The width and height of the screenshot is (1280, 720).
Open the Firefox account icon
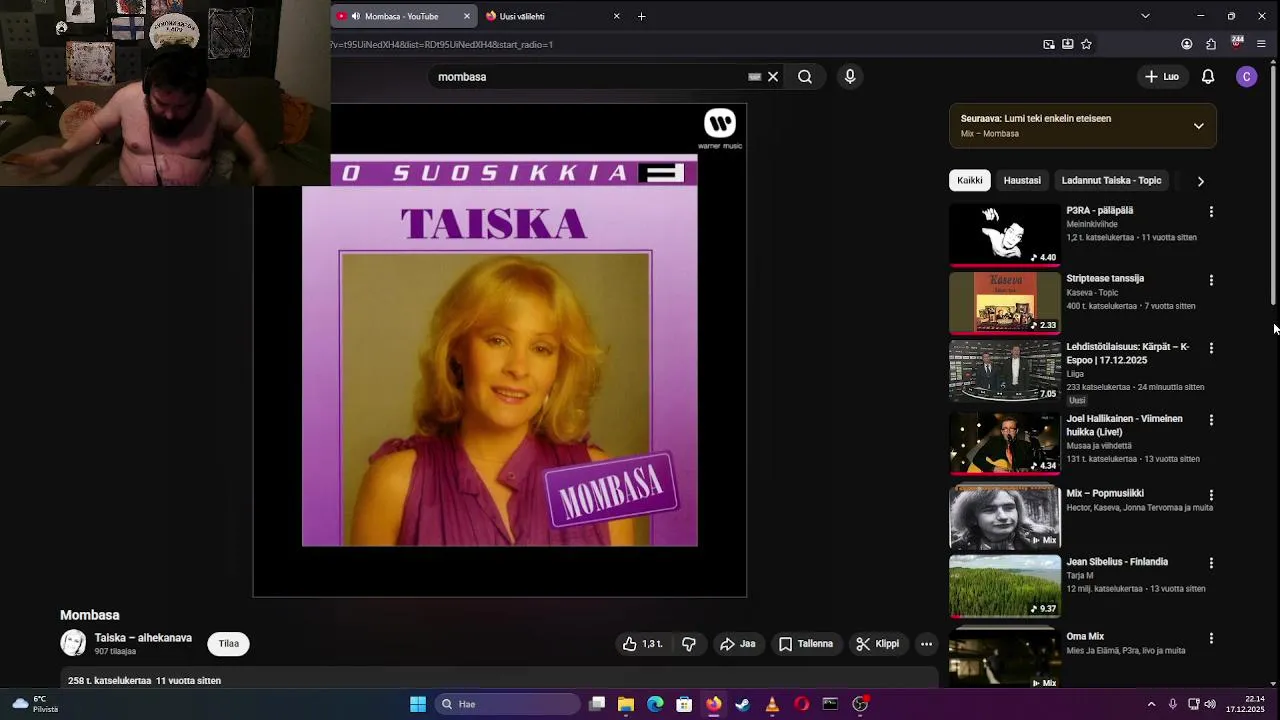pos(1187,44)
